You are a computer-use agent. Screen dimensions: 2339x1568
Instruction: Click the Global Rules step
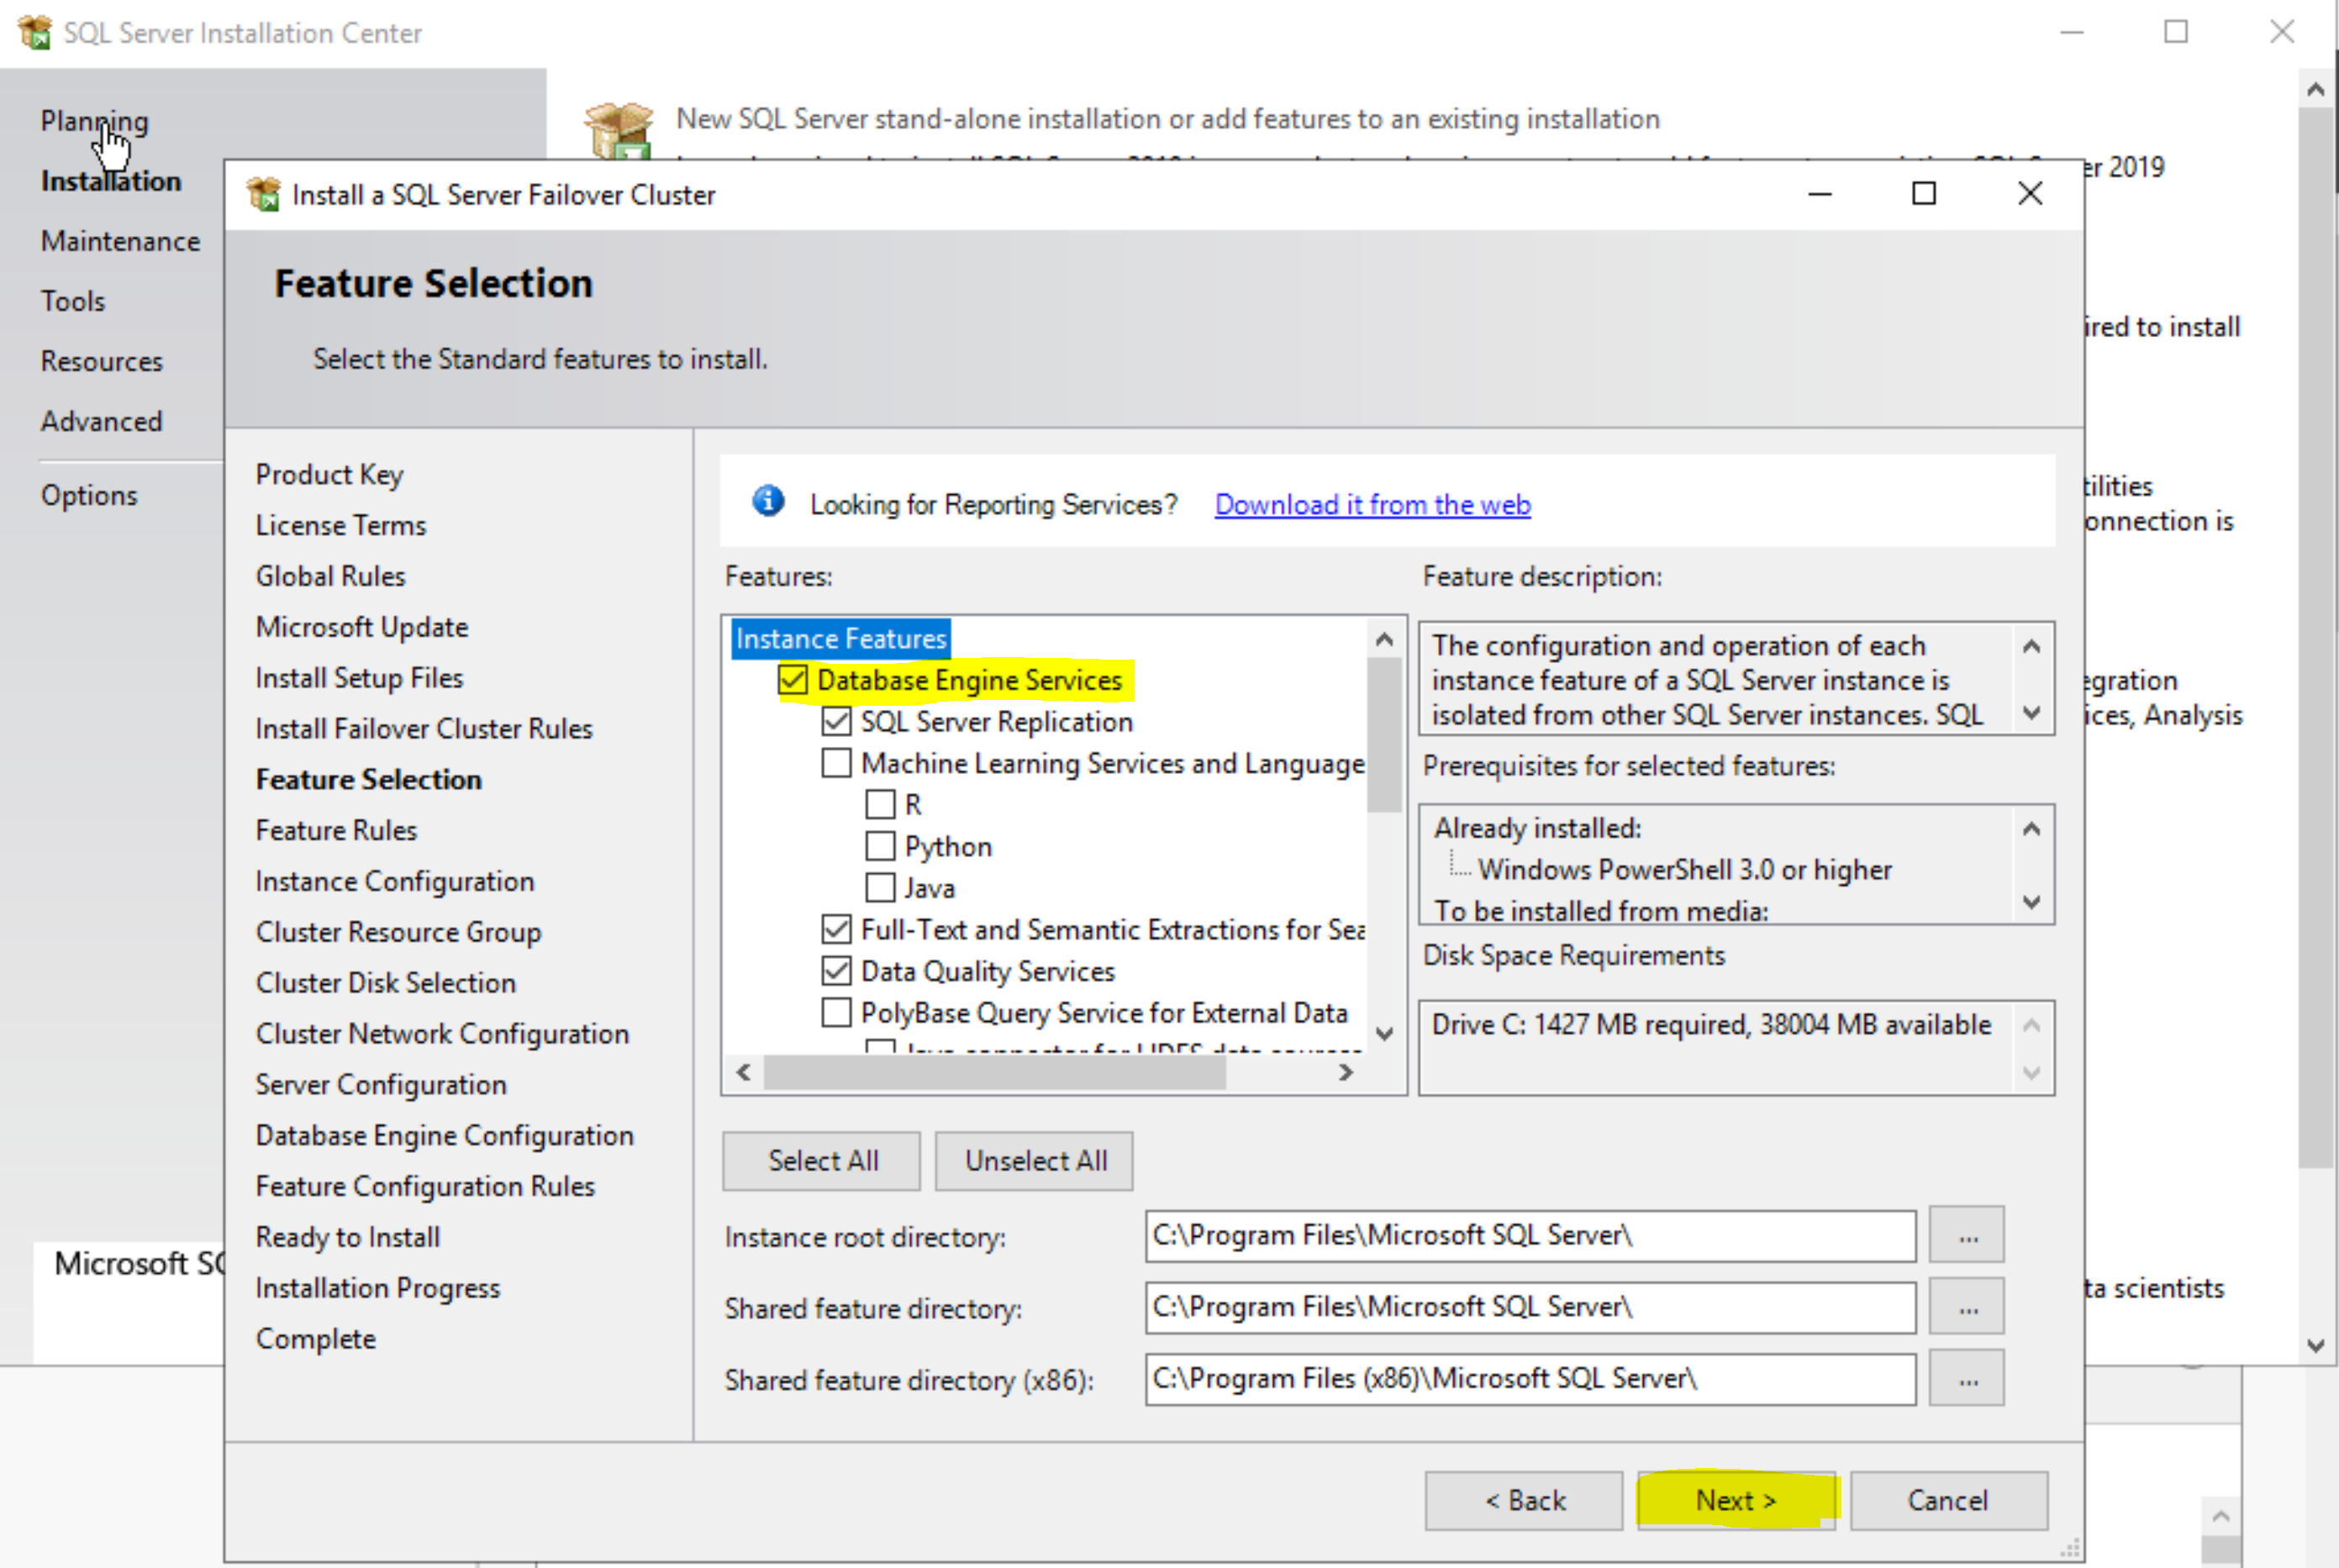[330, 576]
